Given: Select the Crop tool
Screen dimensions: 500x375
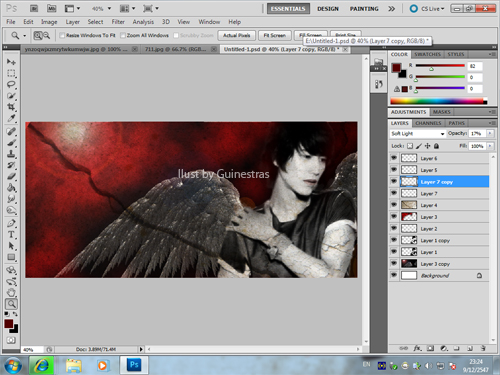Looking at the screenshot, I should click(11, 107).
